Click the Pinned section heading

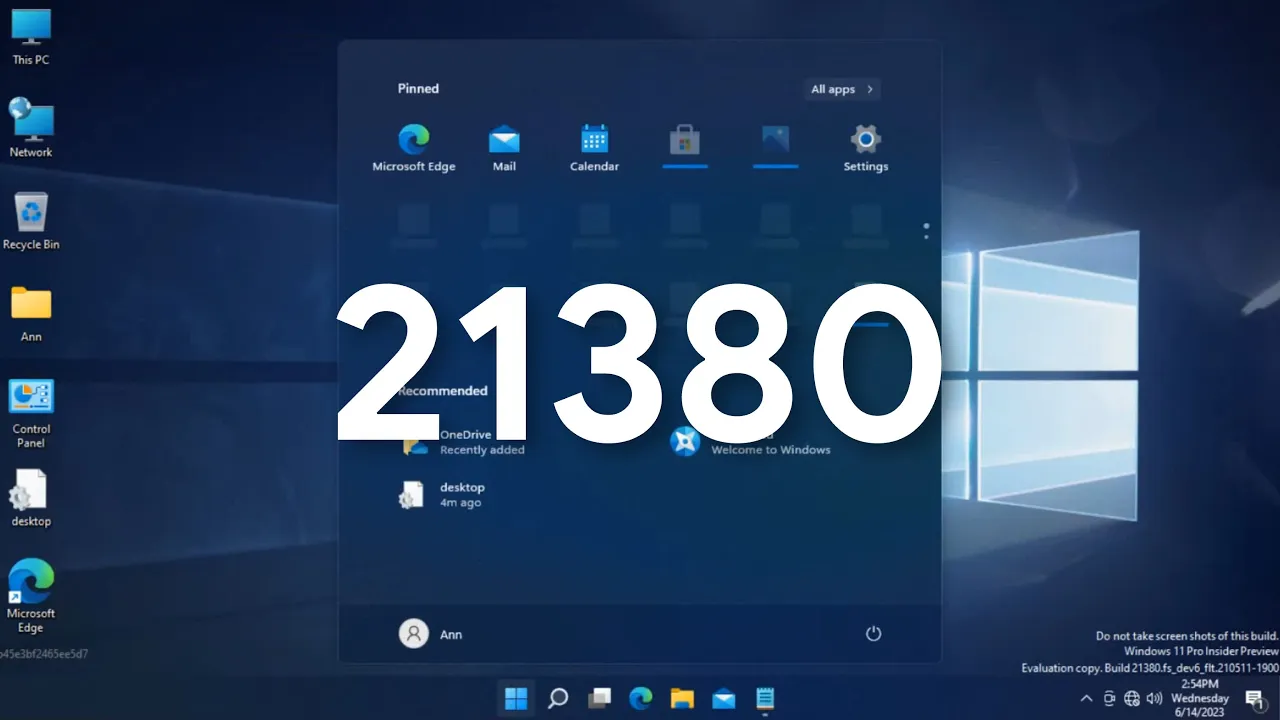point(418,89)
